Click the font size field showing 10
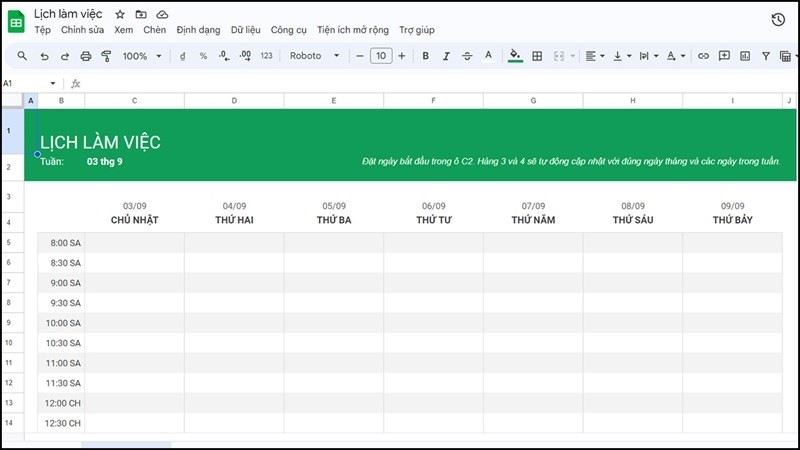The height and width of the screenshot is (450, 800). (380, 56)
